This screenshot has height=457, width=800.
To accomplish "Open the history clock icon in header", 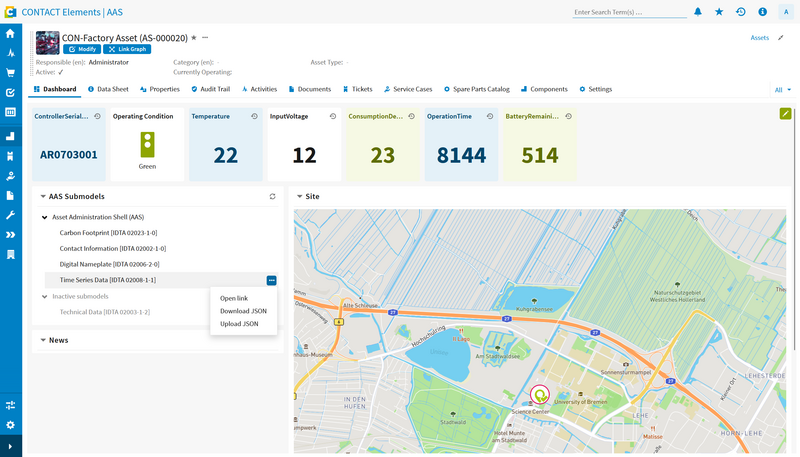I will coord(740,12).
